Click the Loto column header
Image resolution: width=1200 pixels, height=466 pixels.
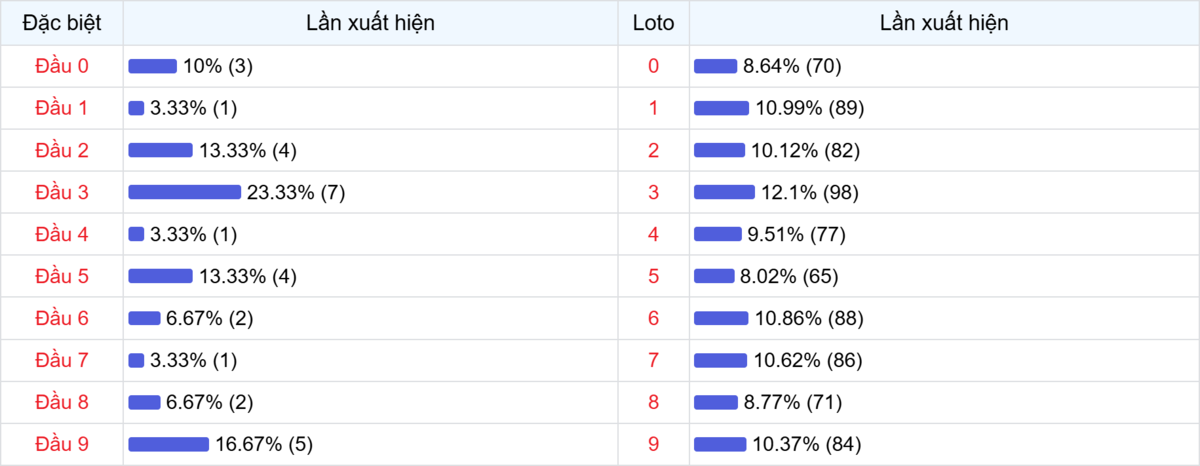tap(654, 23)
